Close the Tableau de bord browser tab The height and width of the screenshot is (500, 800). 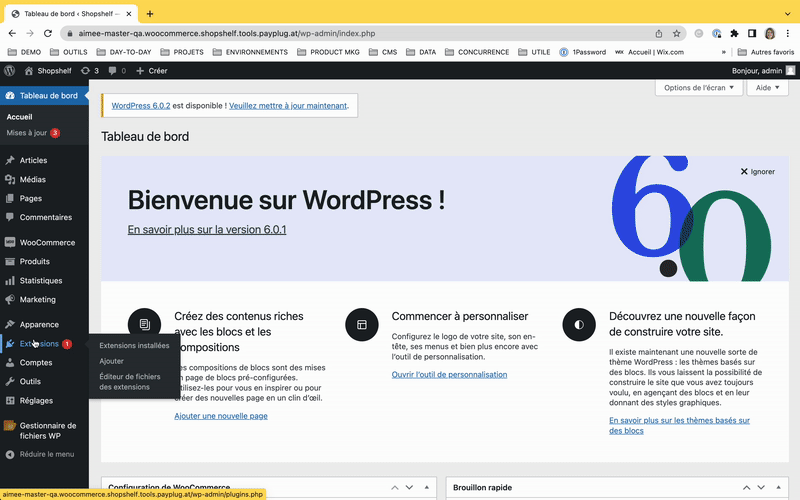(x=129, y=14)
